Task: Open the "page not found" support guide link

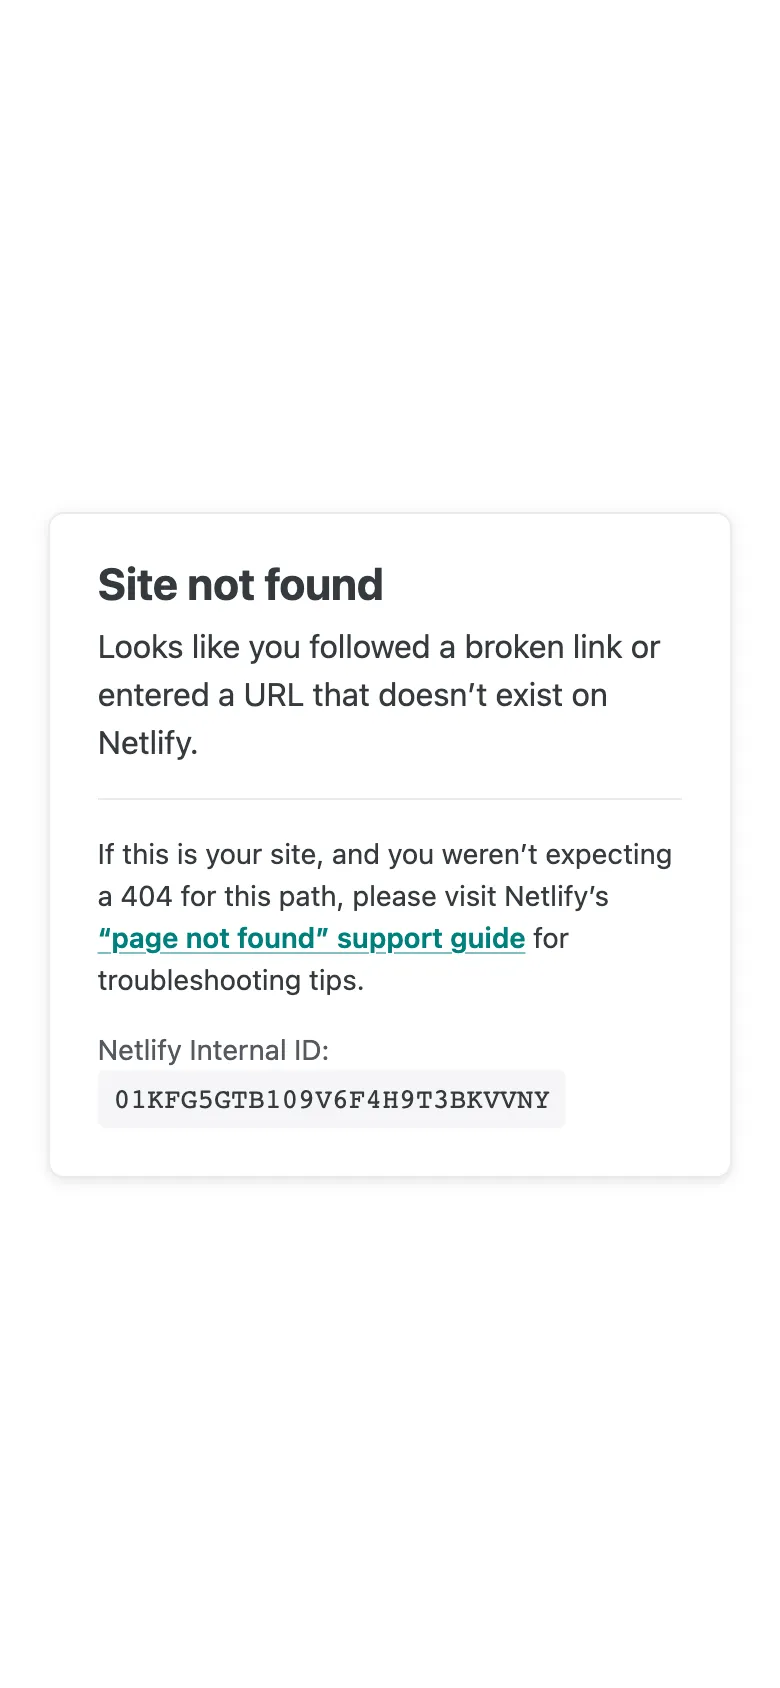Action: click(x=311, y=939)
